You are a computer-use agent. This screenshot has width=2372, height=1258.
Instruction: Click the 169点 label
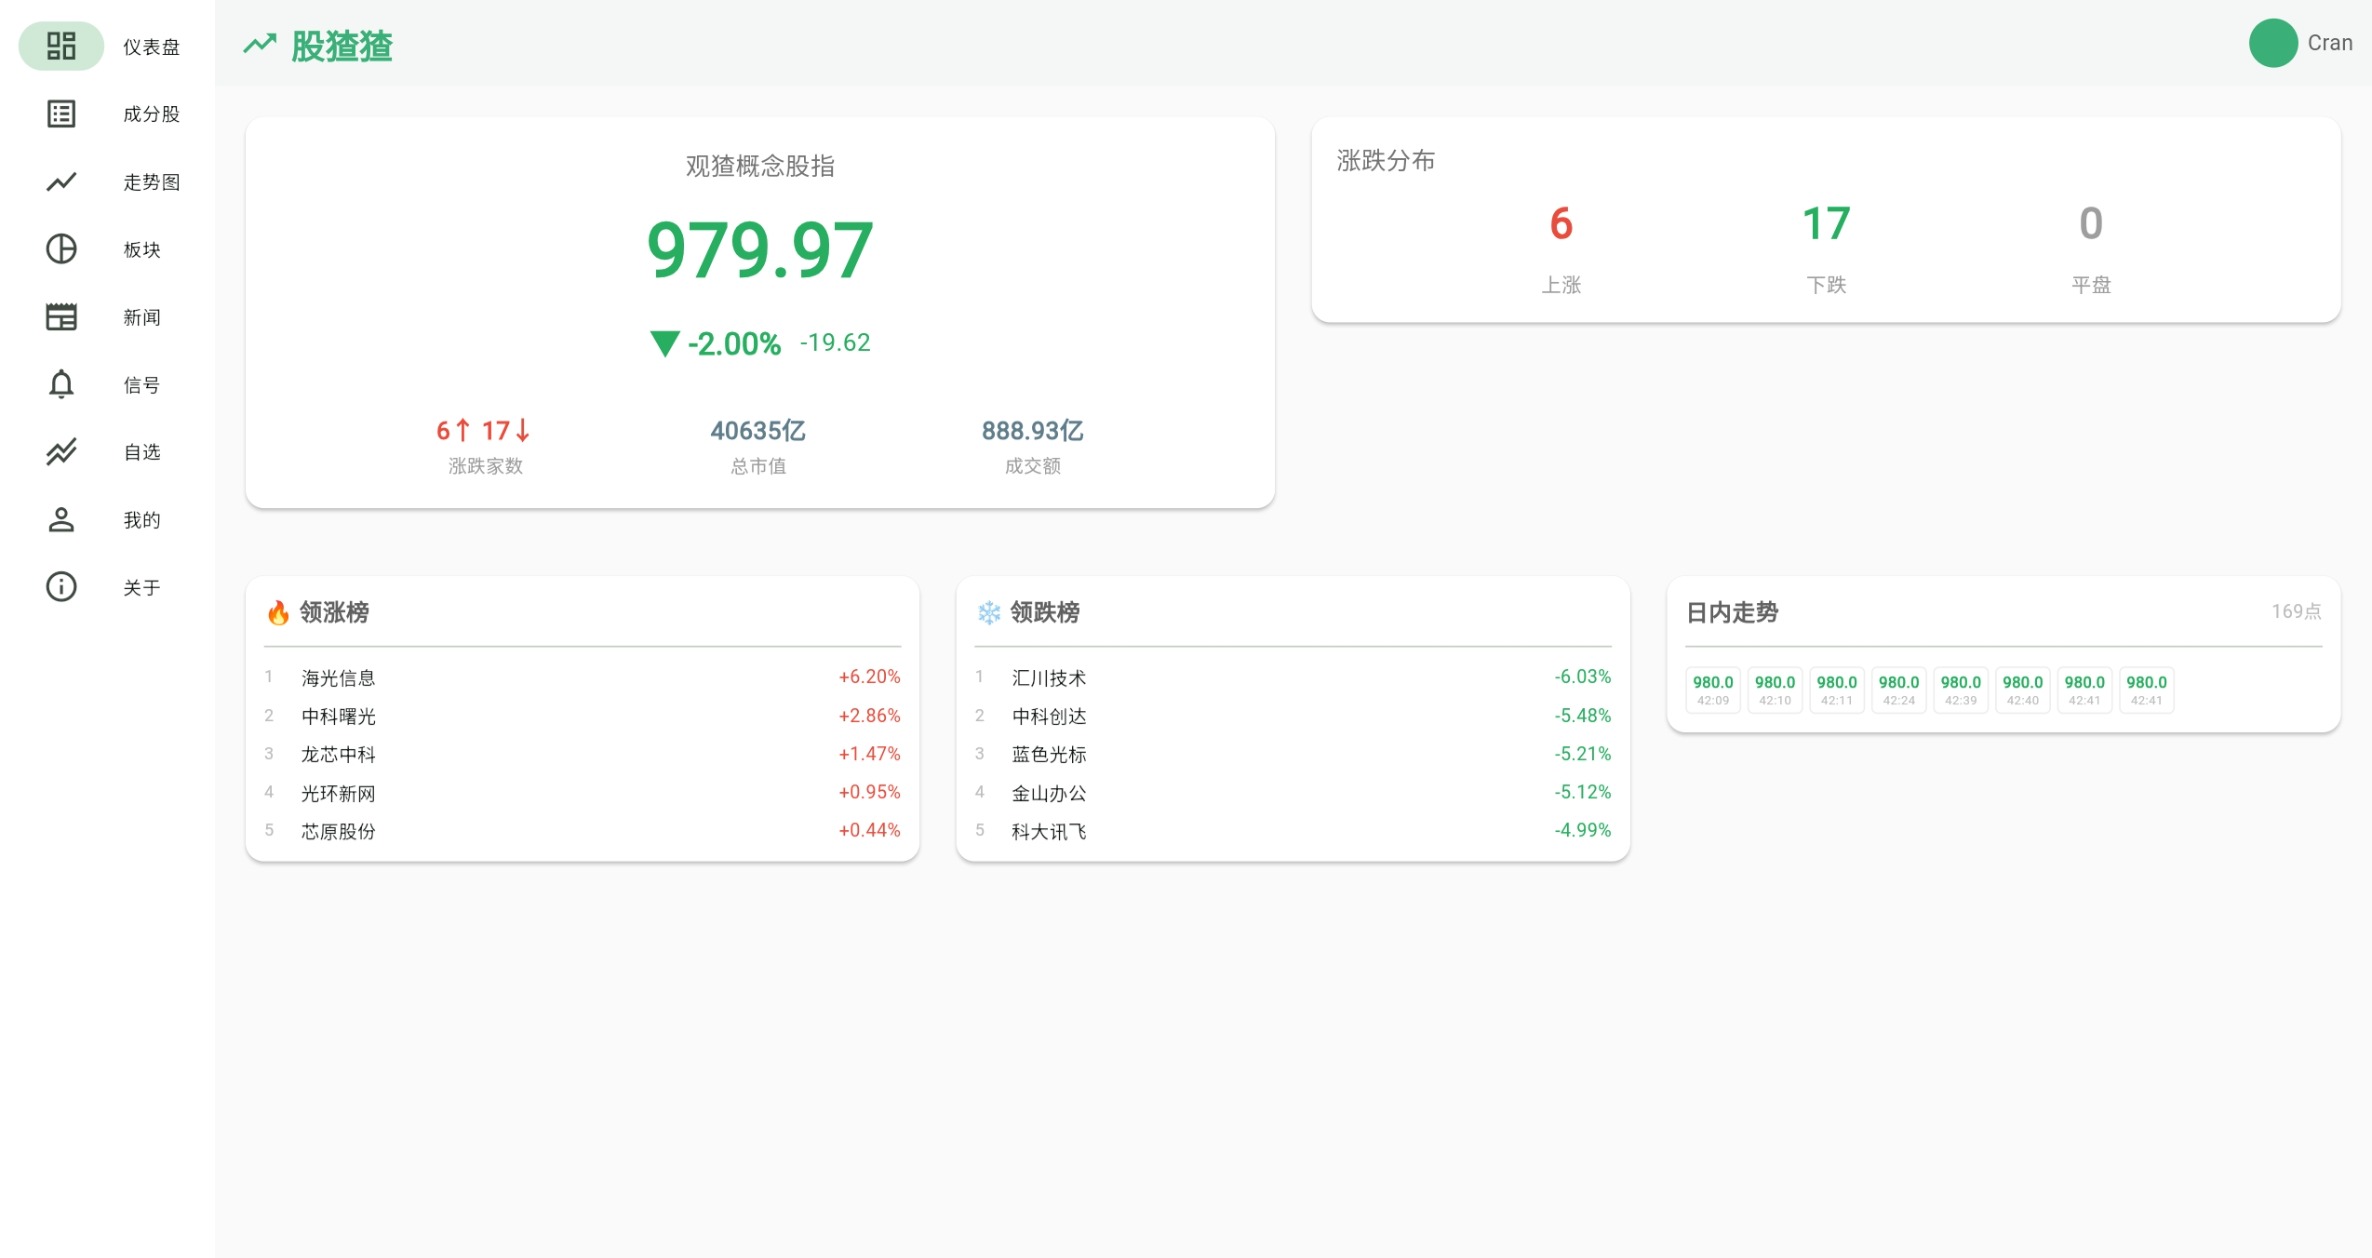(2296, 611)
